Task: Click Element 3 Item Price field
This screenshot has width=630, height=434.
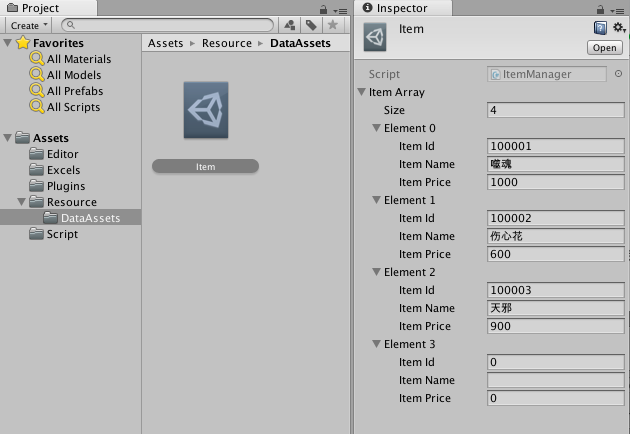Action: (x=556, y=398)
